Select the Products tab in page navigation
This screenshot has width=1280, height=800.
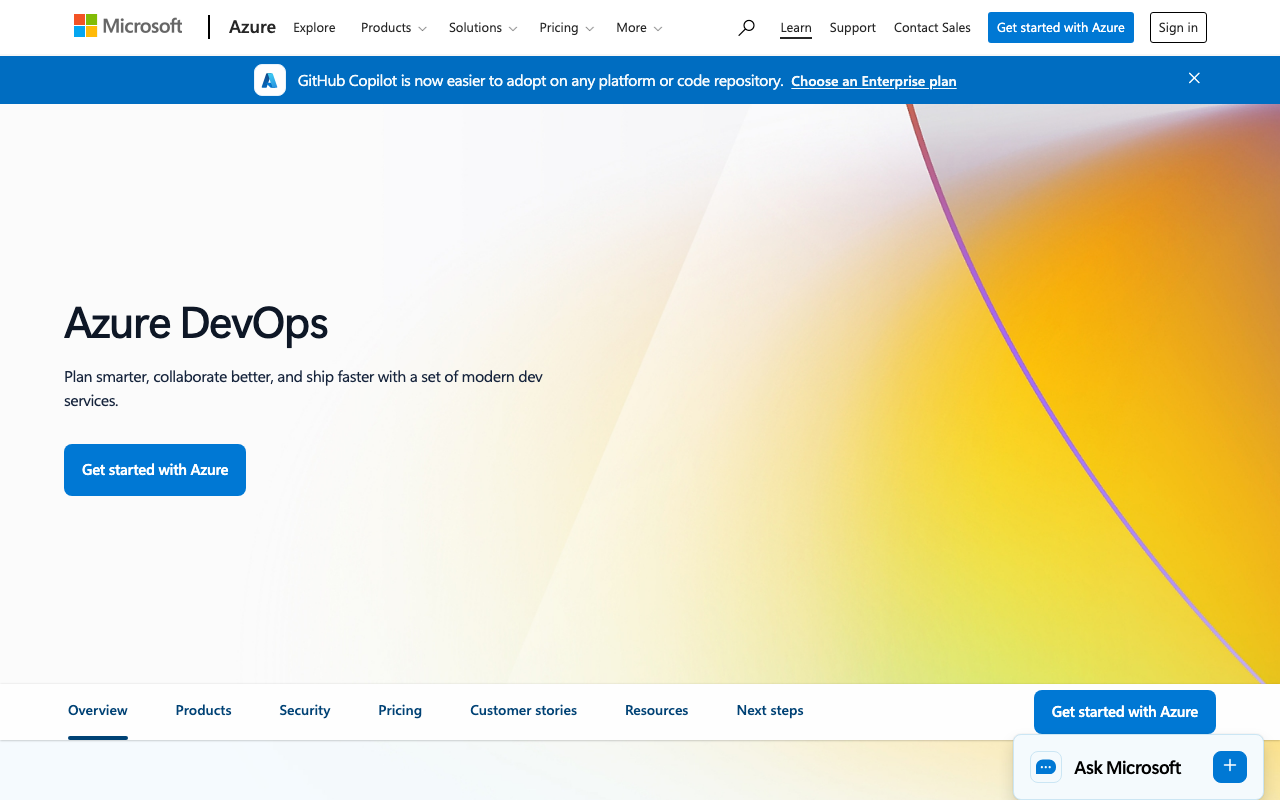click(x=203, y=711)
